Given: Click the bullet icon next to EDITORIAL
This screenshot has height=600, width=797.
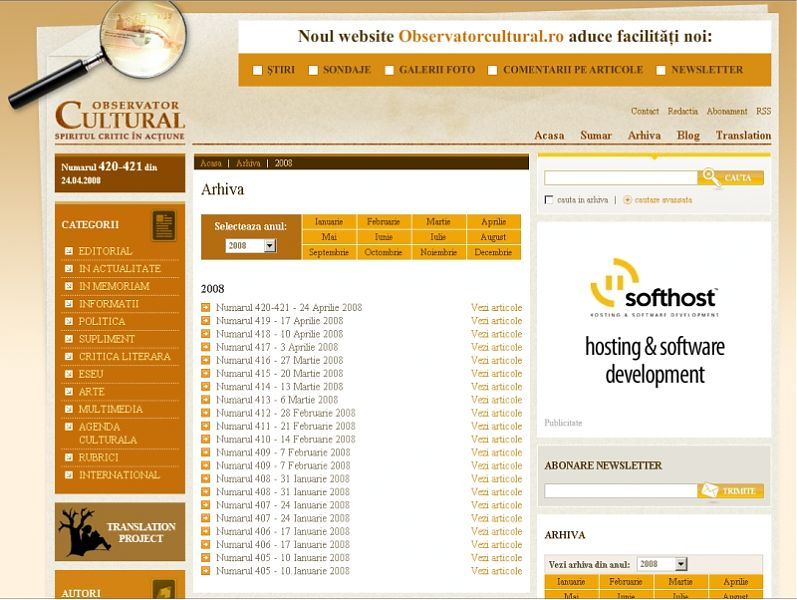Looking at the screenshot, I should (x=69, y=251).
